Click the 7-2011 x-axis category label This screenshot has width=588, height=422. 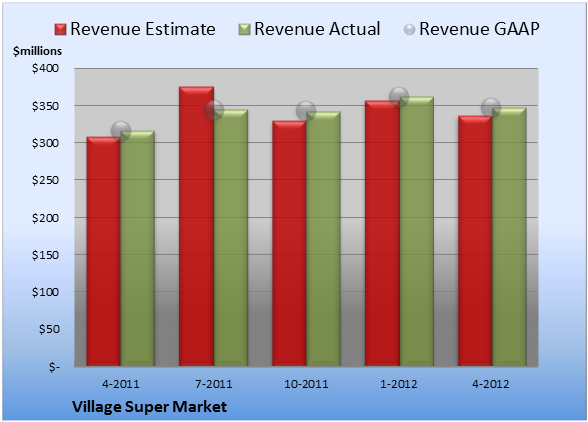click(214, 384)
